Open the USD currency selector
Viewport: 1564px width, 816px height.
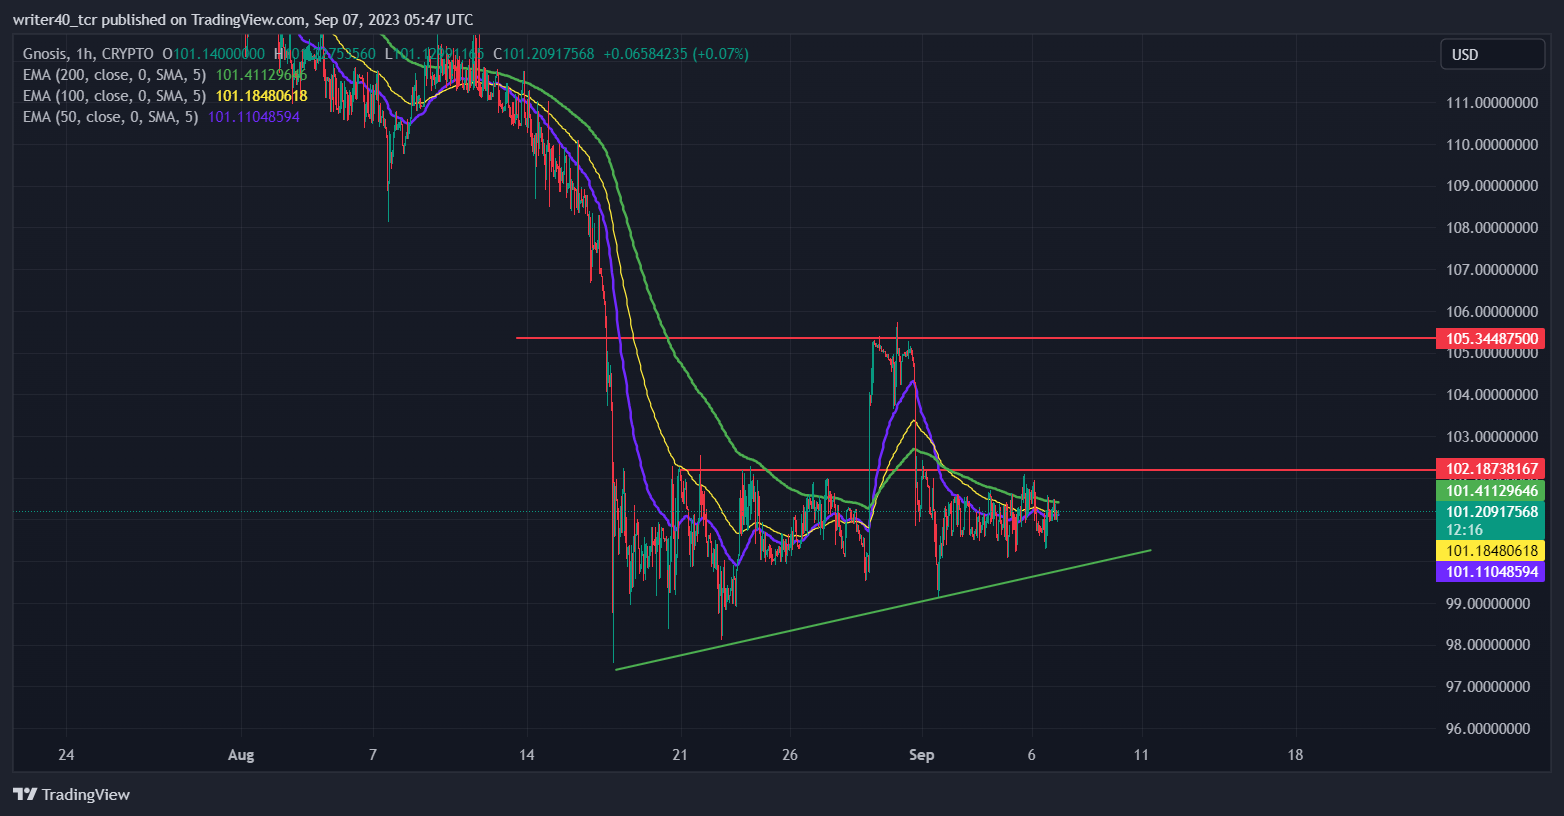click(1492, 54)
